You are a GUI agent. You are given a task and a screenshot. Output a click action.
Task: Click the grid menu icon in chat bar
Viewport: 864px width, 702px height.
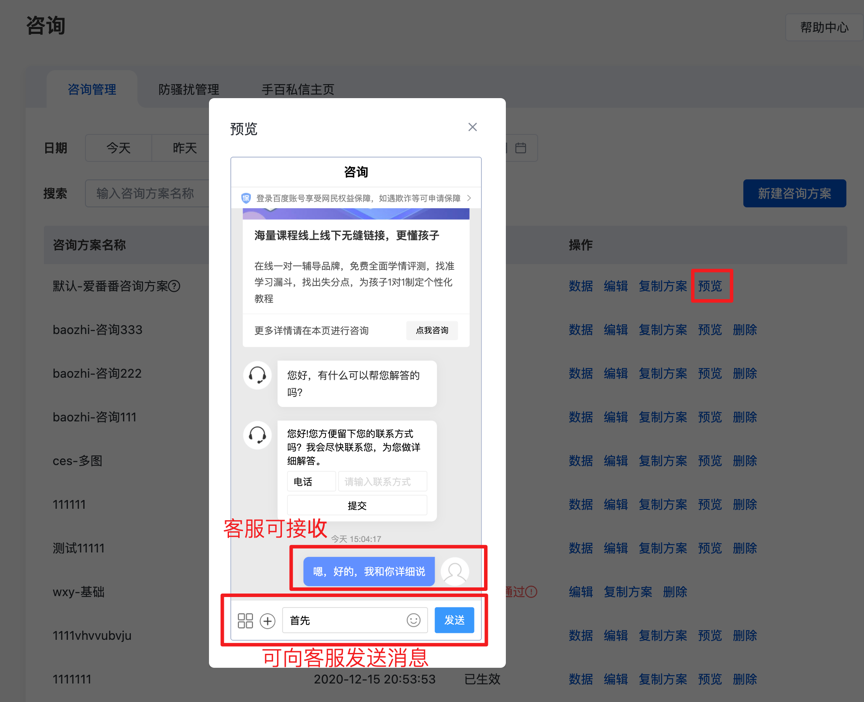(x=245, y=621)
